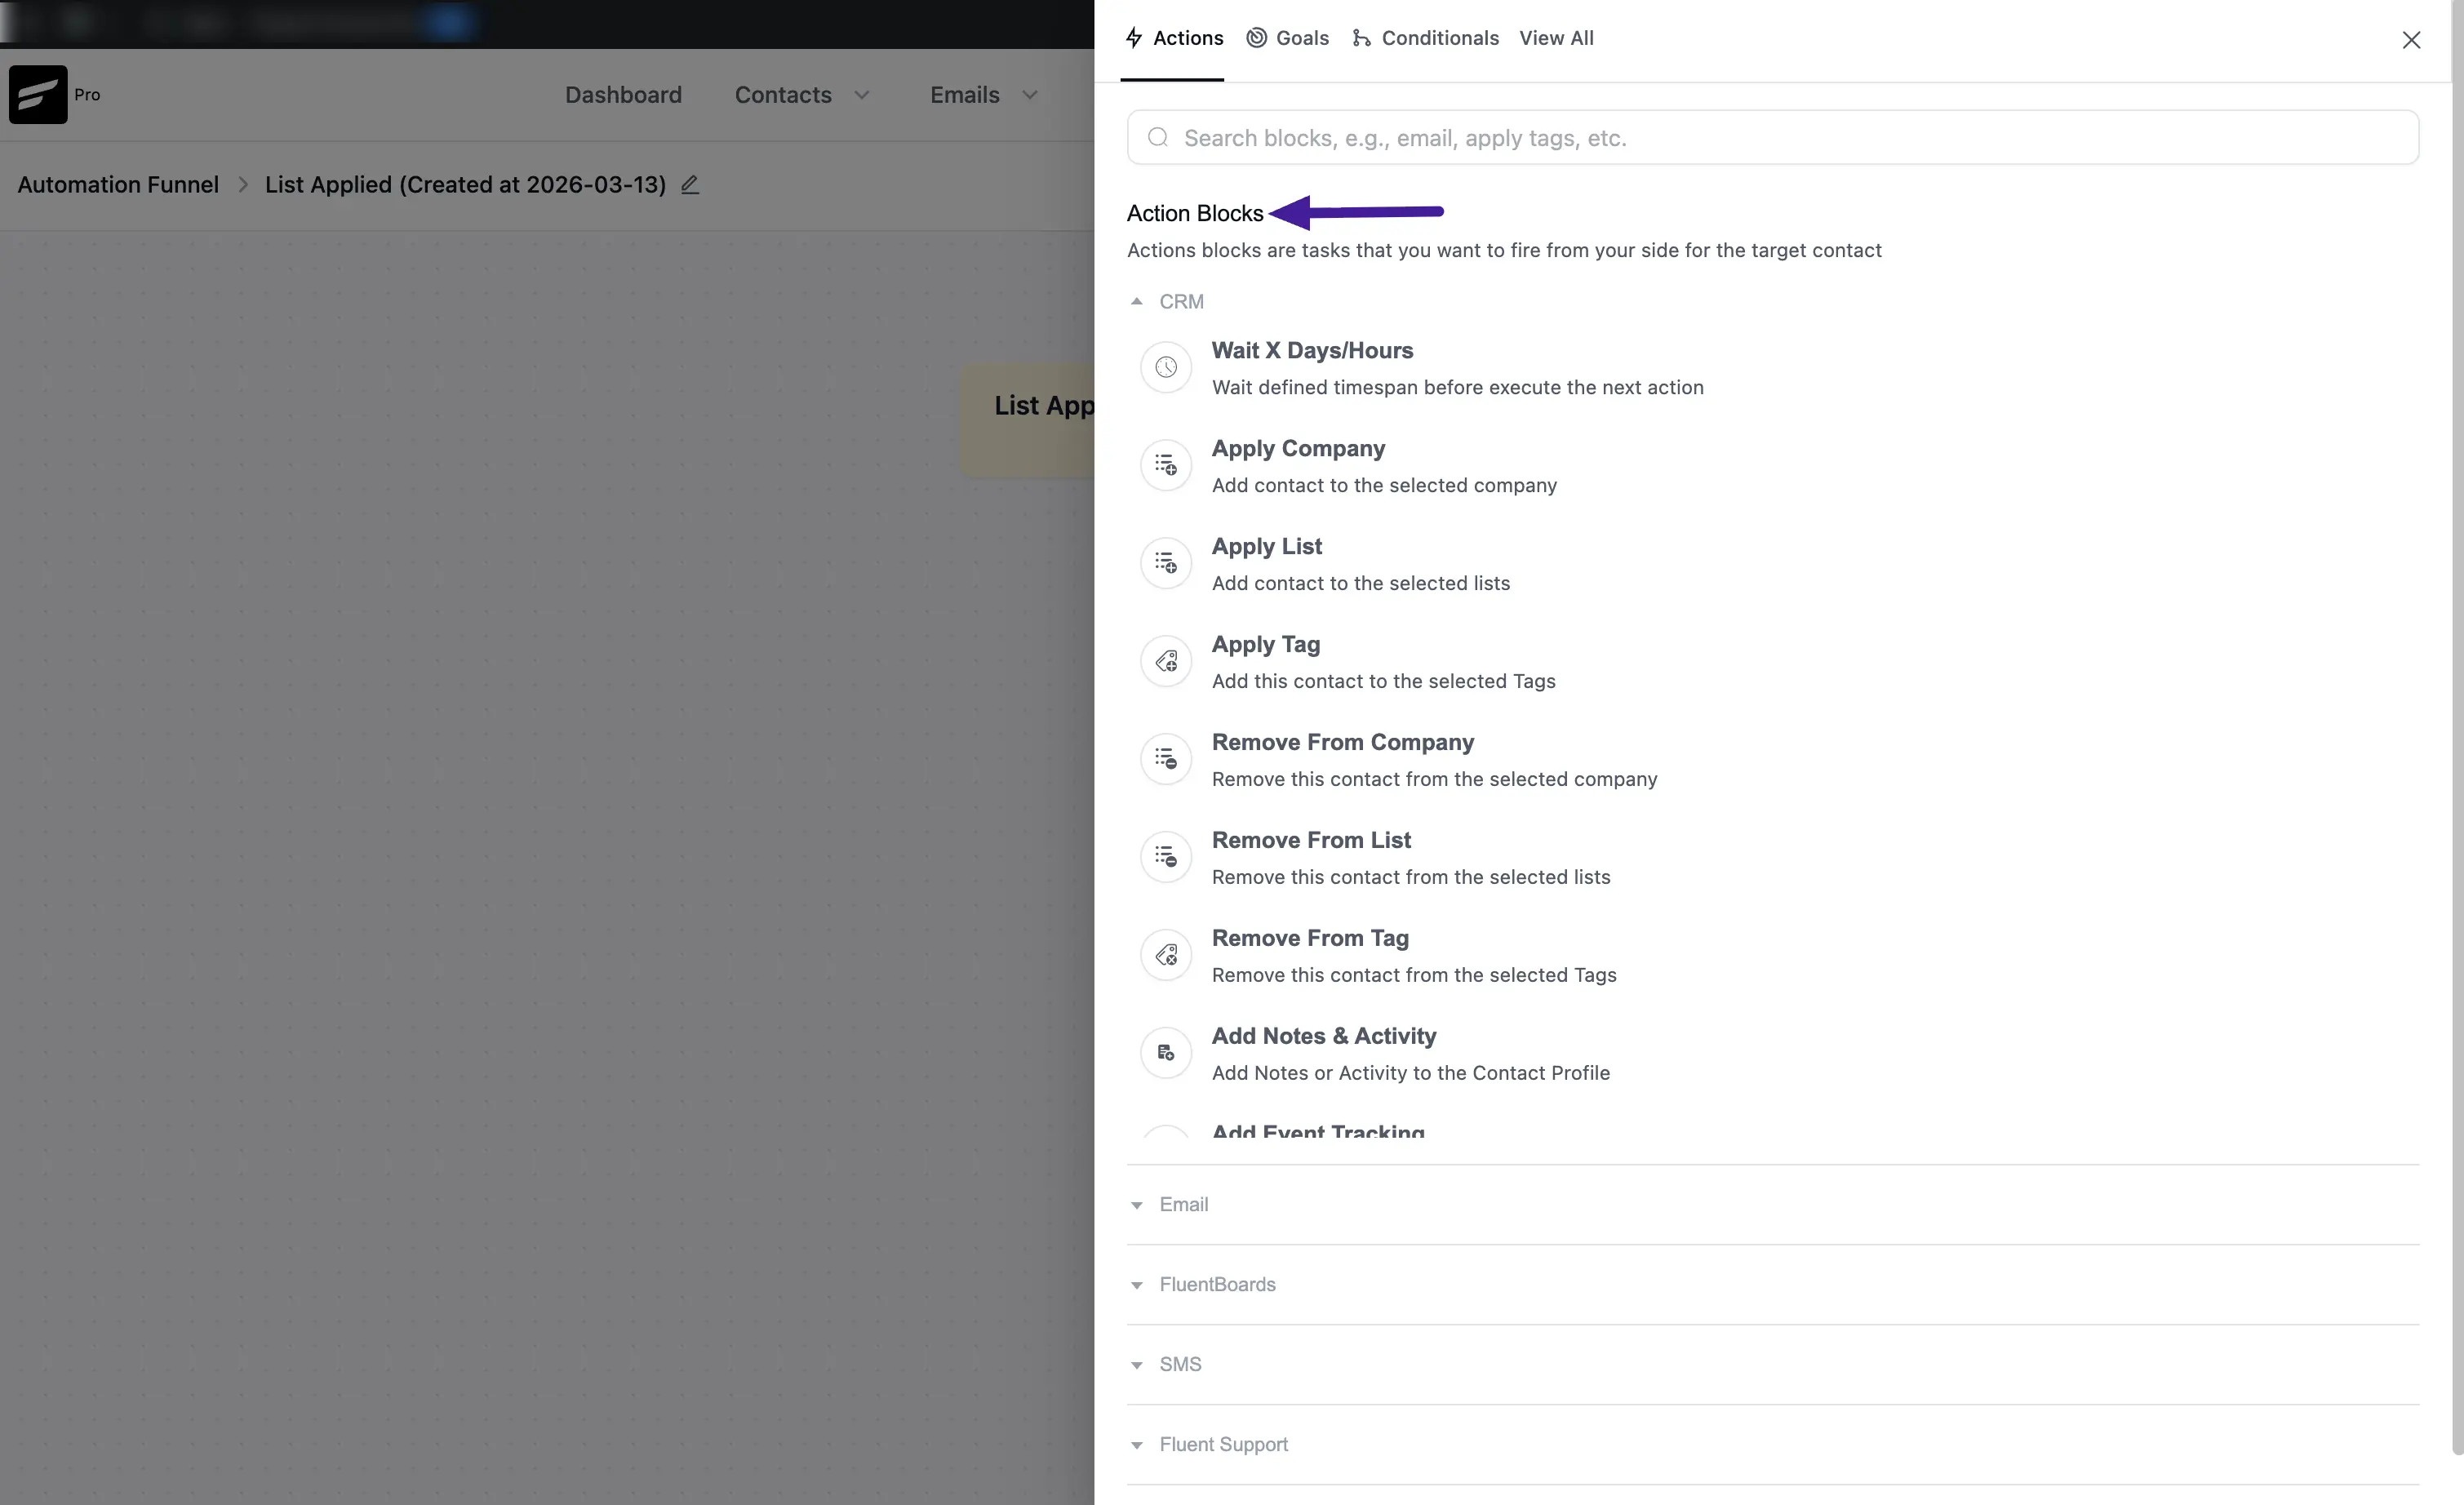This screenshot has height=1505, width=2464.
Task: Click "Add contact to the selected lists" description
Action: click(1361, 583)
